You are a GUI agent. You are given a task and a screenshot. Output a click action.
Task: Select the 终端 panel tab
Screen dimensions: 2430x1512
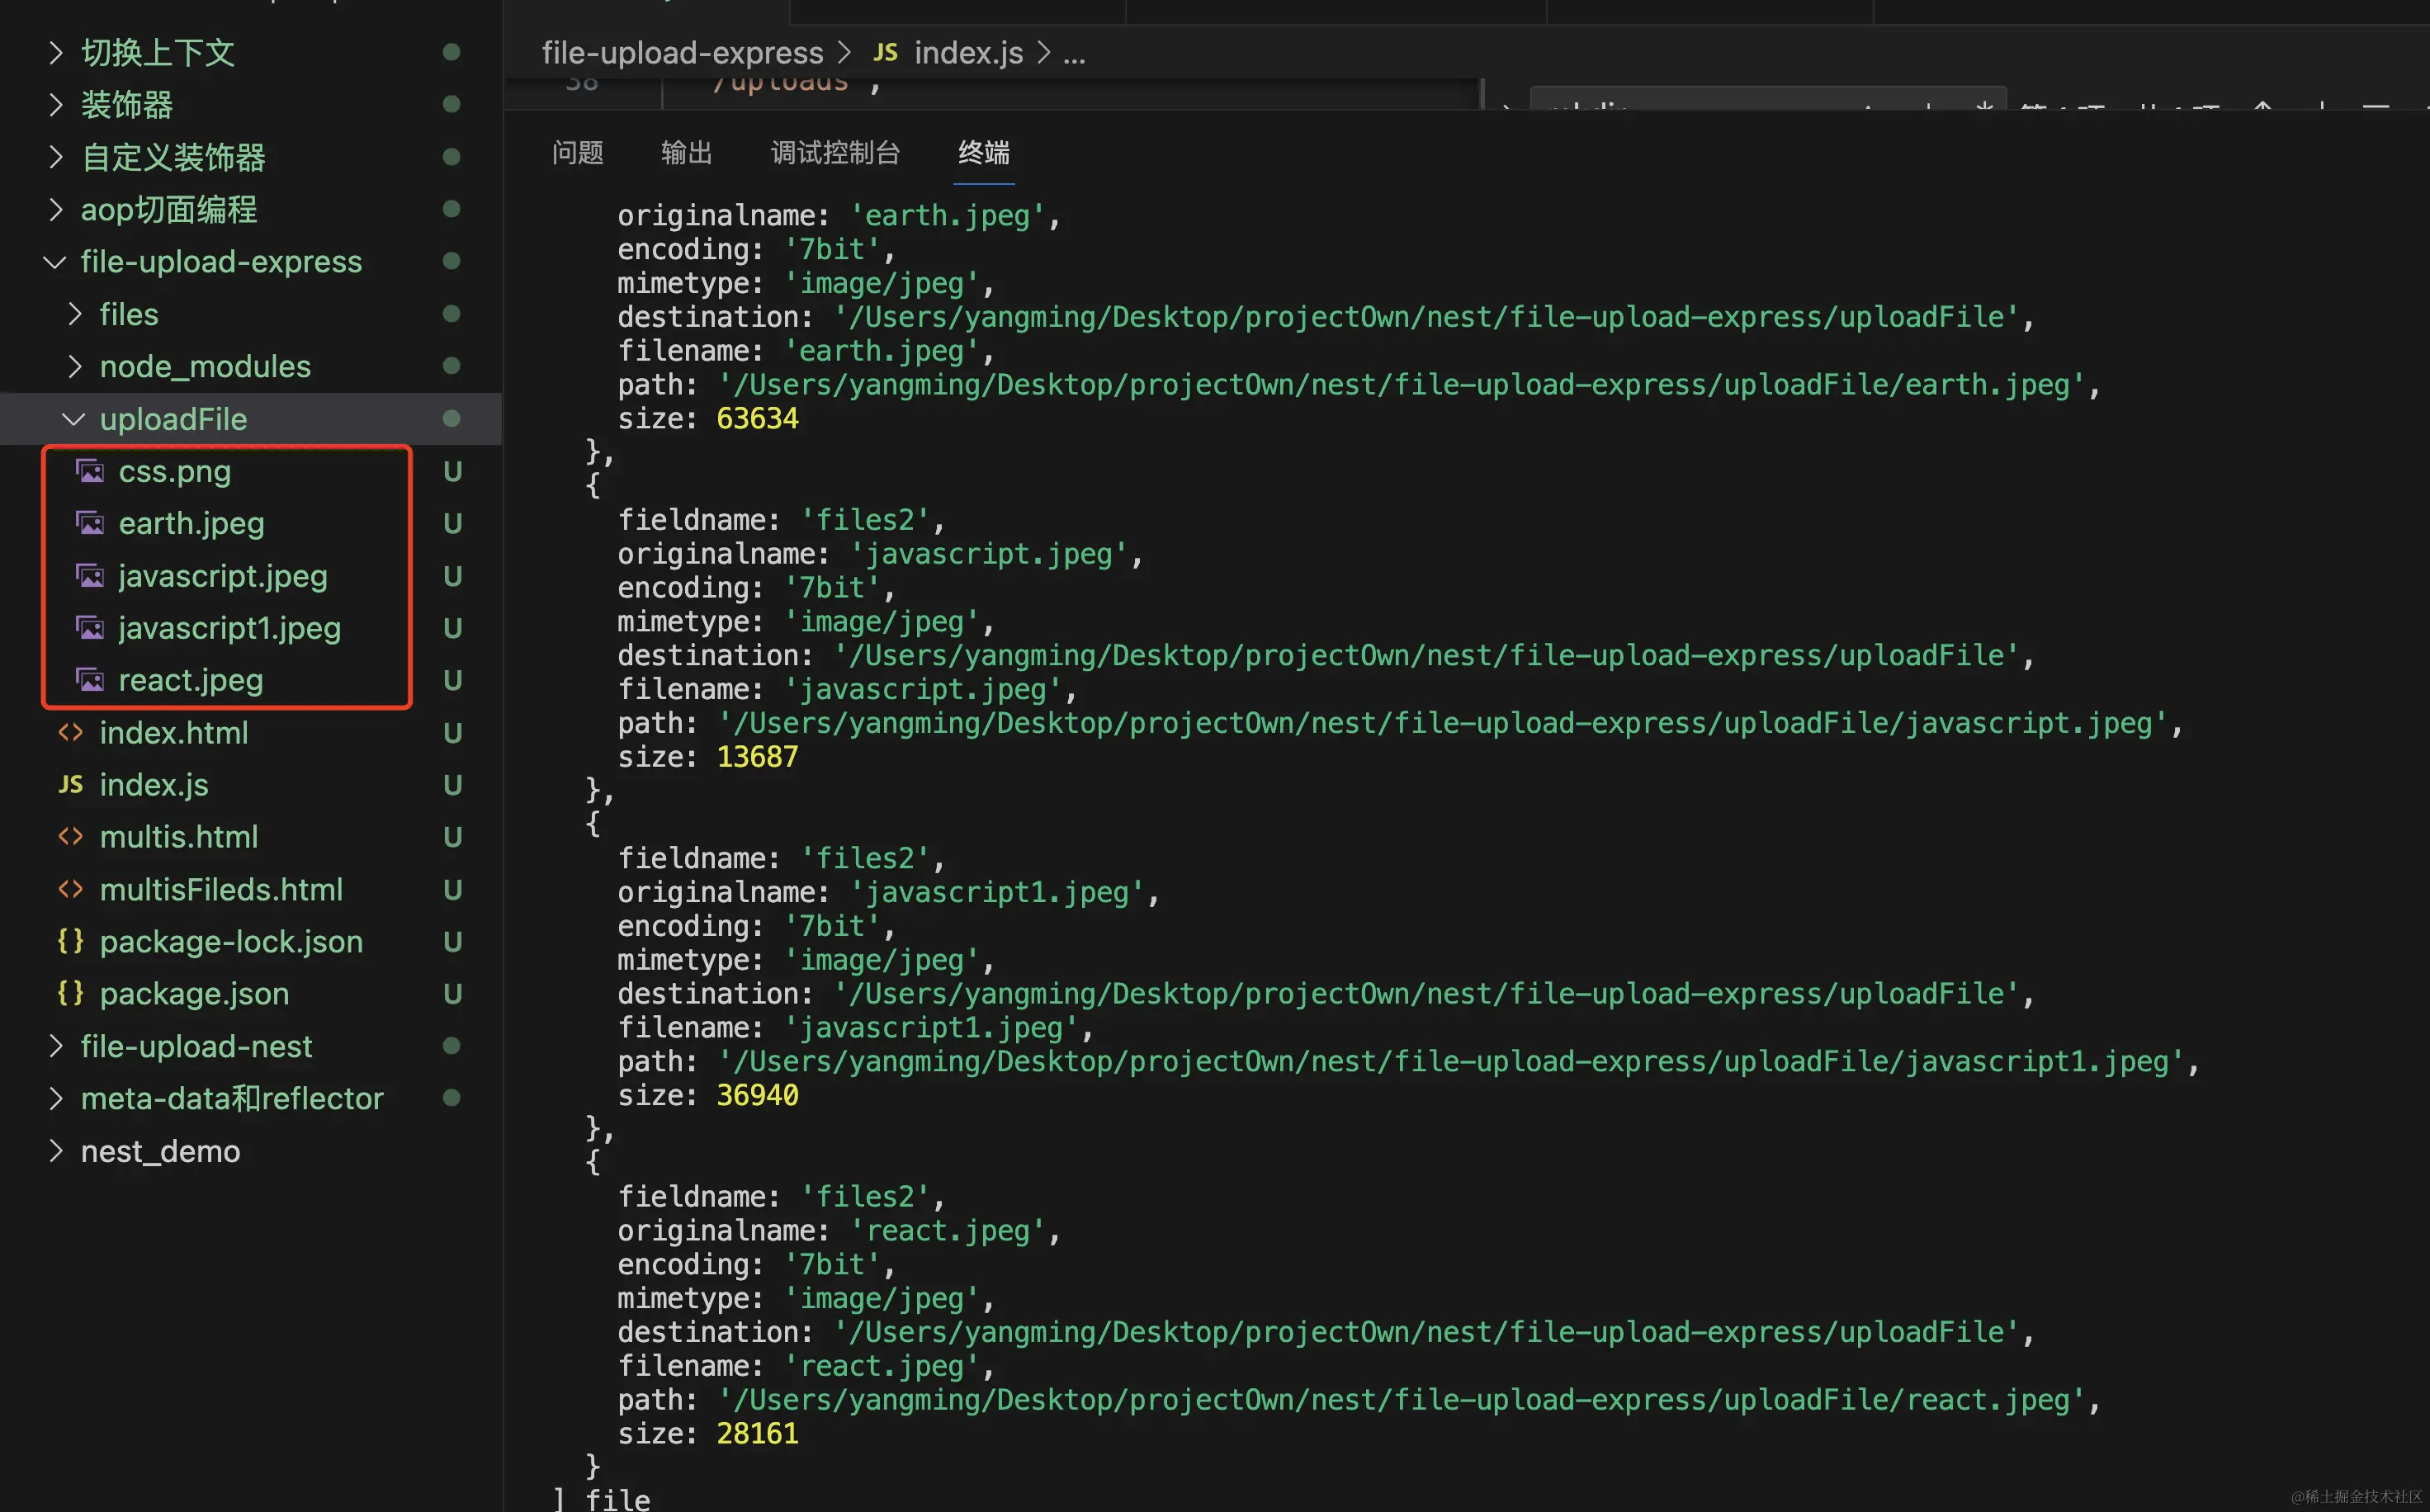click(x=984, y=152)
